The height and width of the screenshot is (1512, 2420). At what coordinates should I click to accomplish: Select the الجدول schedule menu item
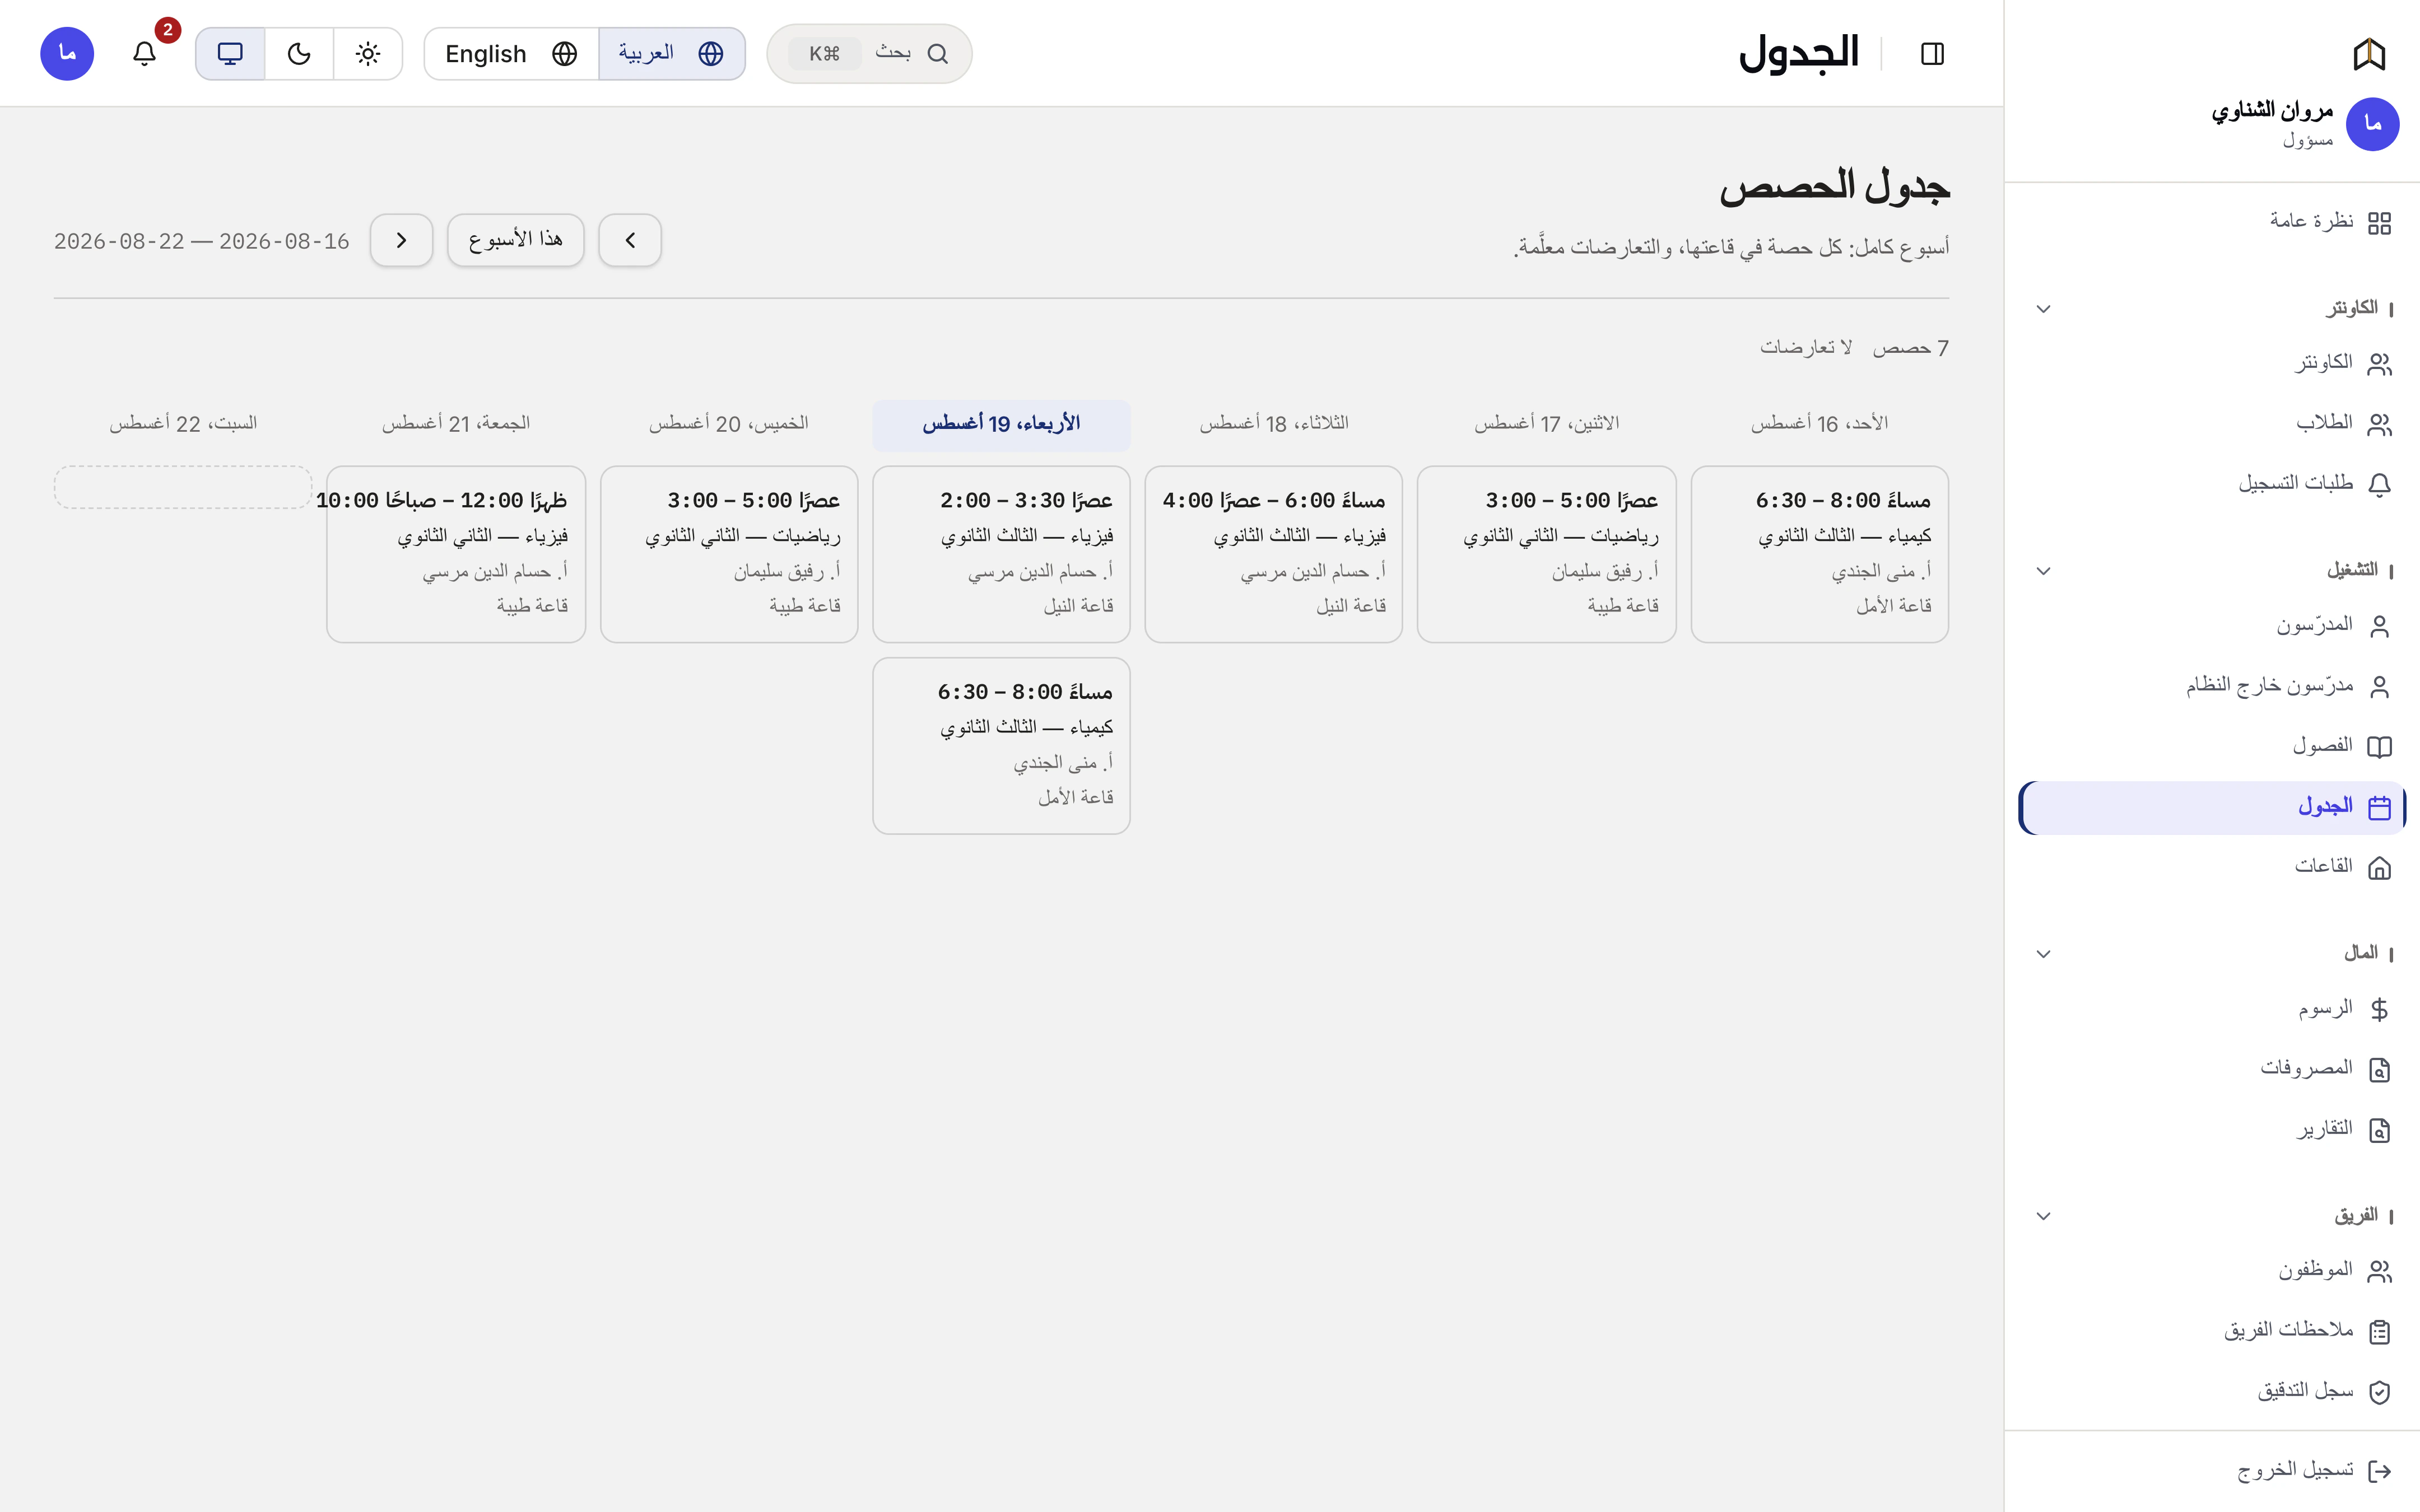(2211, 807)
